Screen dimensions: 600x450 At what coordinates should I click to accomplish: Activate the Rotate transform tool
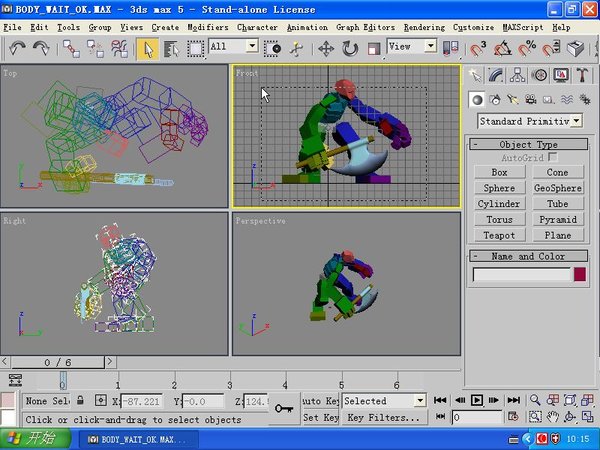tap(350, 47)
